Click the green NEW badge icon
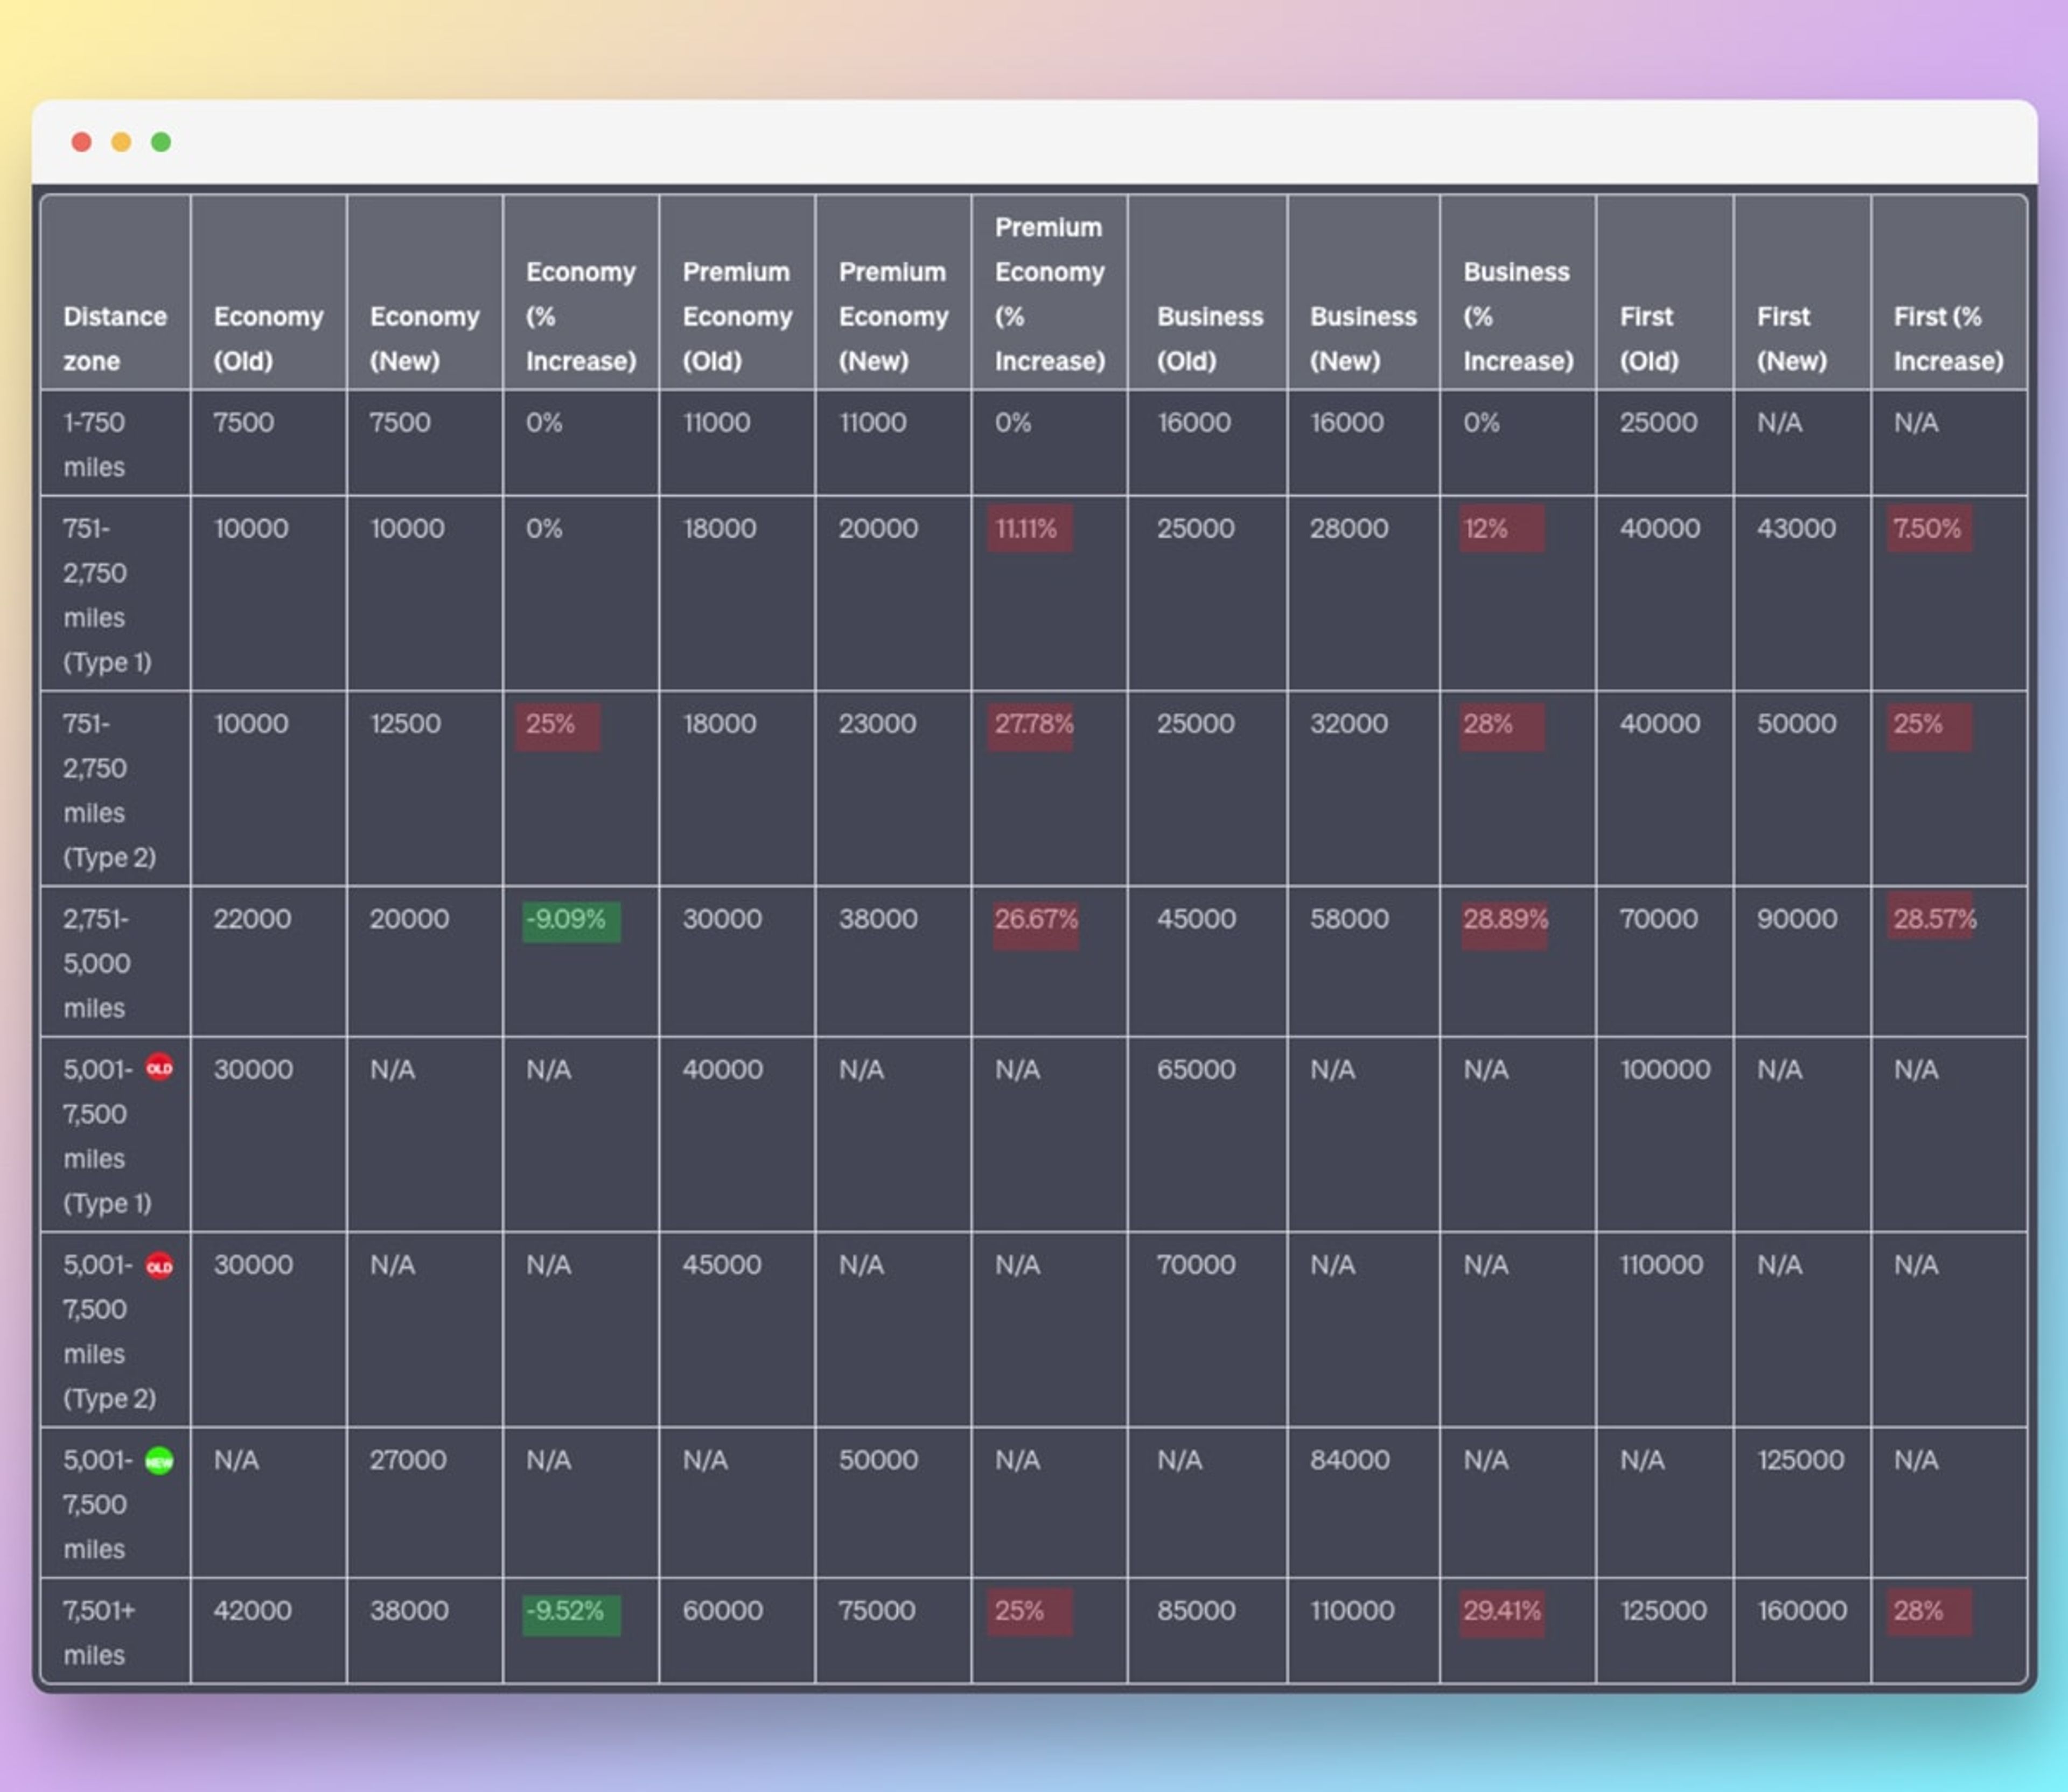 (159, 1461)
